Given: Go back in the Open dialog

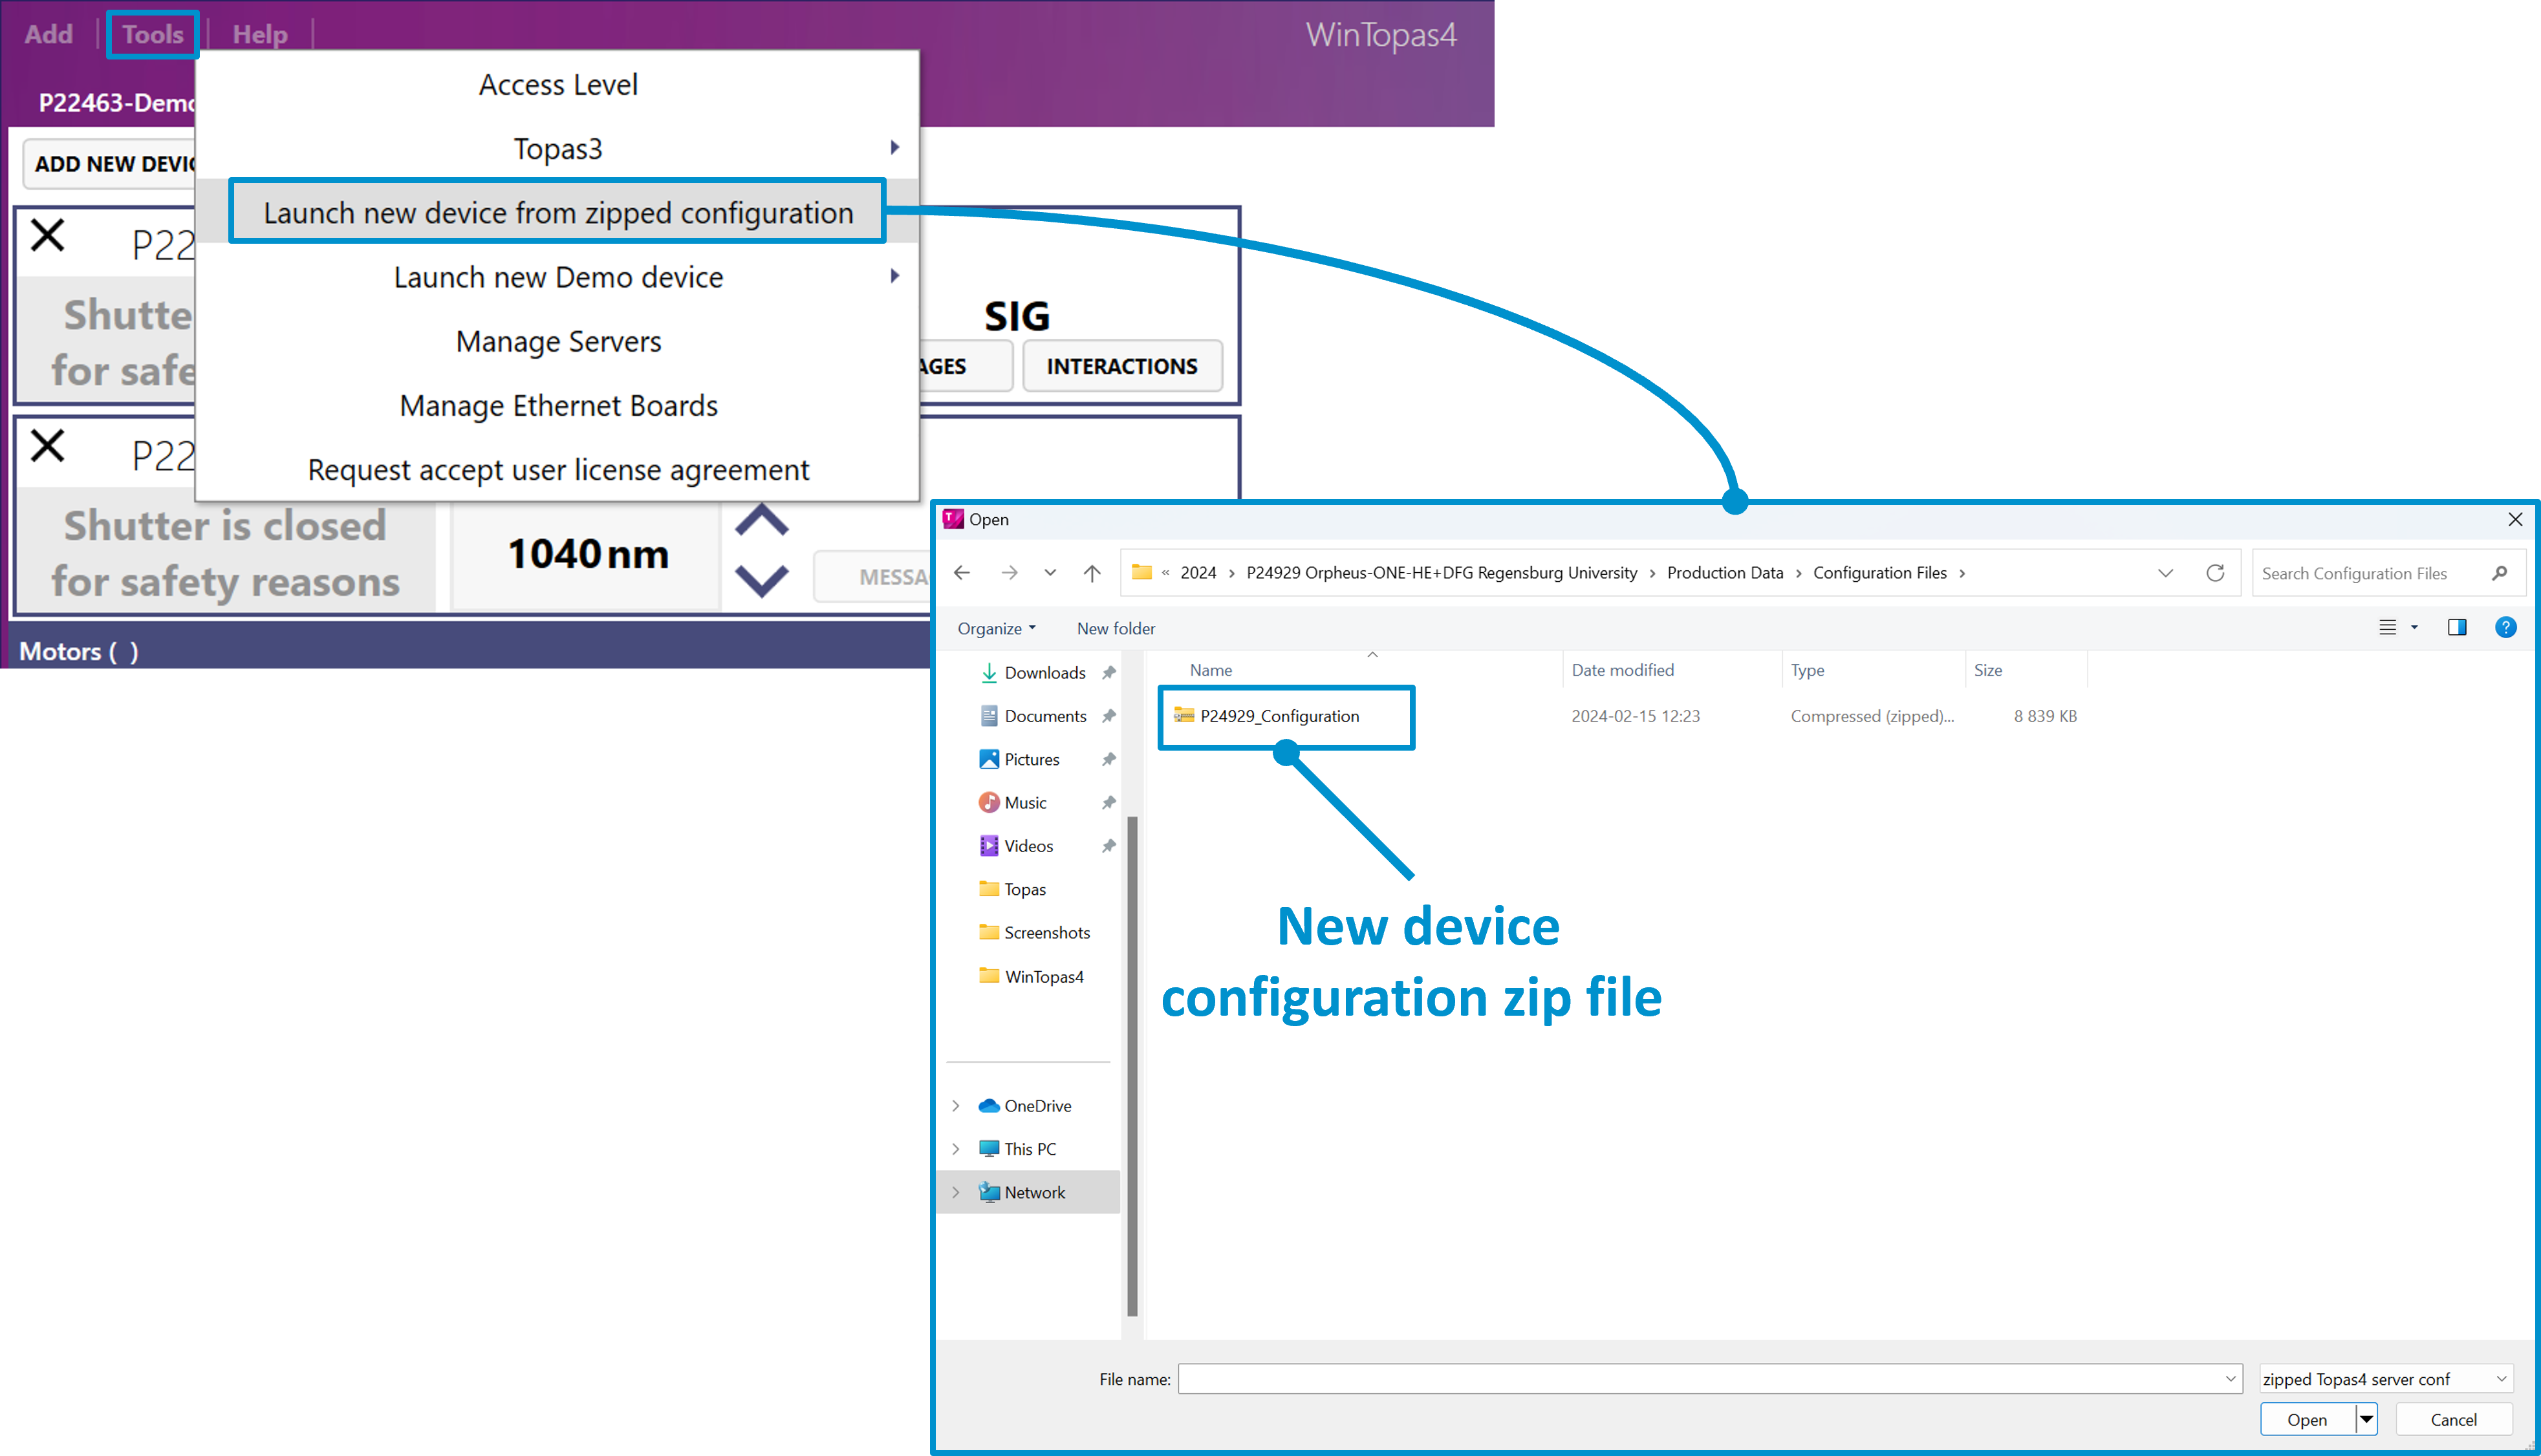Looking at the screenshot, I should coord(962,572).
